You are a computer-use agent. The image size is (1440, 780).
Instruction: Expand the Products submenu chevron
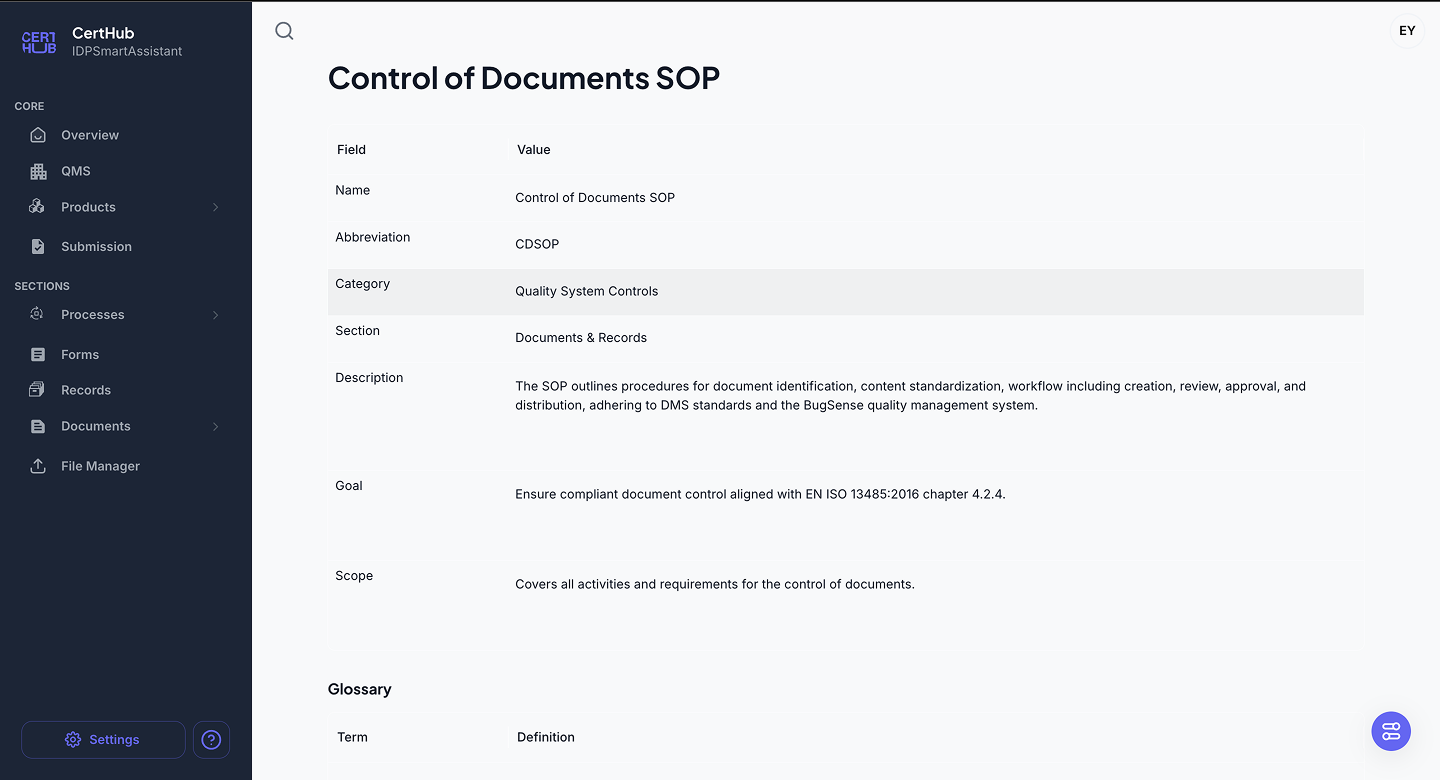click(215, 207)
